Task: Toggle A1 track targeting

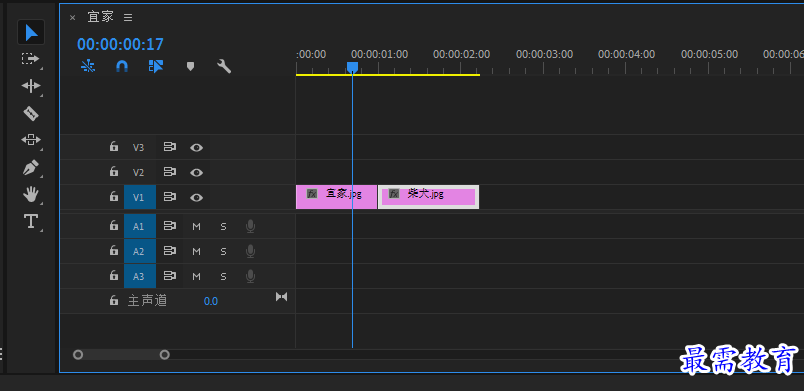Action: coord(139,226)
